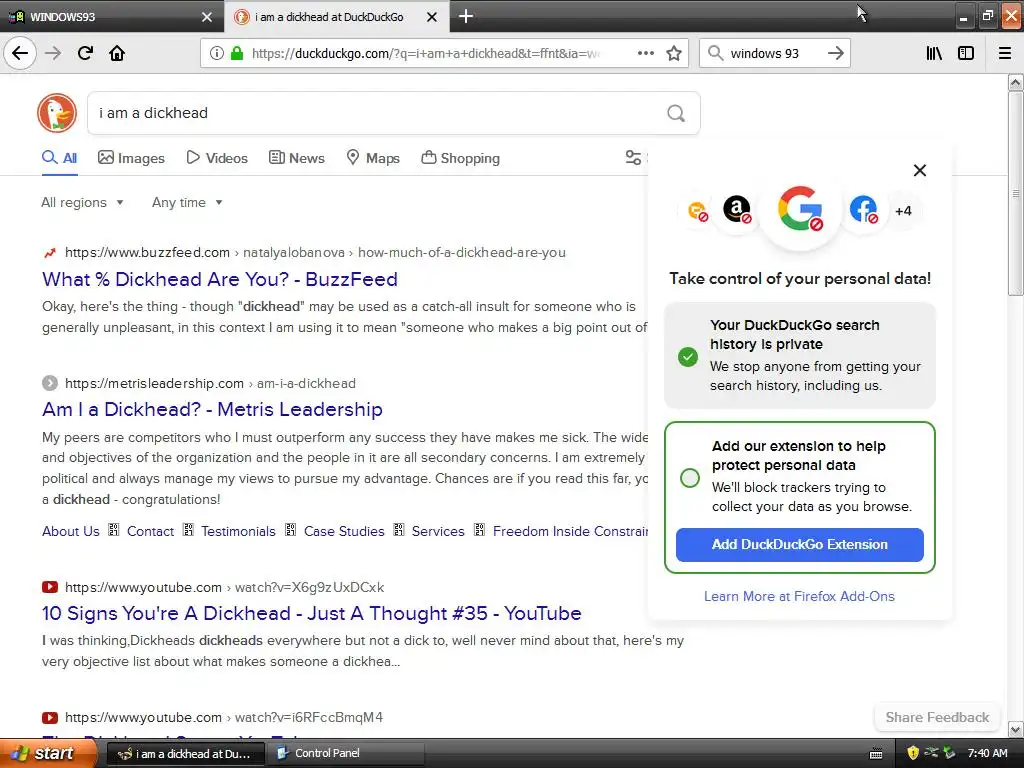Switch to the WINDOWS93 browser tab
This screenshot has height=768, width=1024.
coord(112,17)
